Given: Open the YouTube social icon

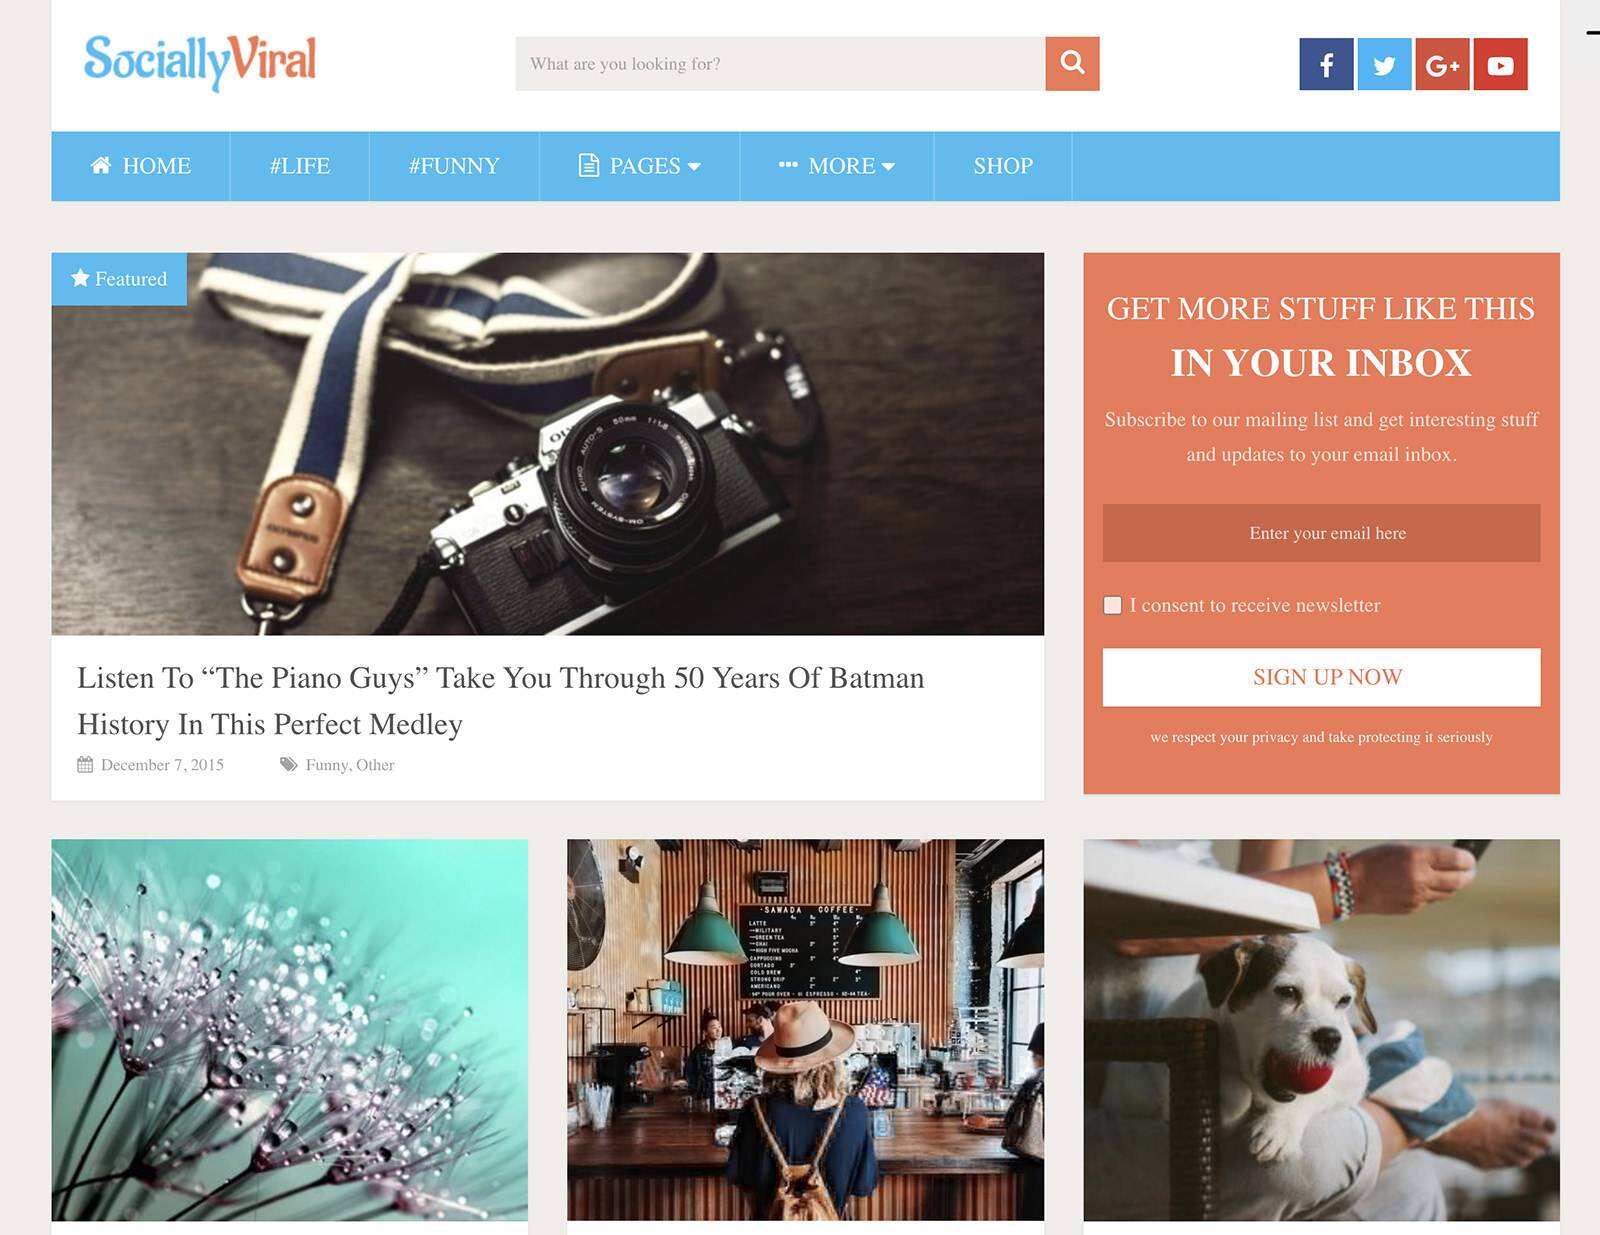Looking at the screenshot, I should click(x=1500, y=65).
